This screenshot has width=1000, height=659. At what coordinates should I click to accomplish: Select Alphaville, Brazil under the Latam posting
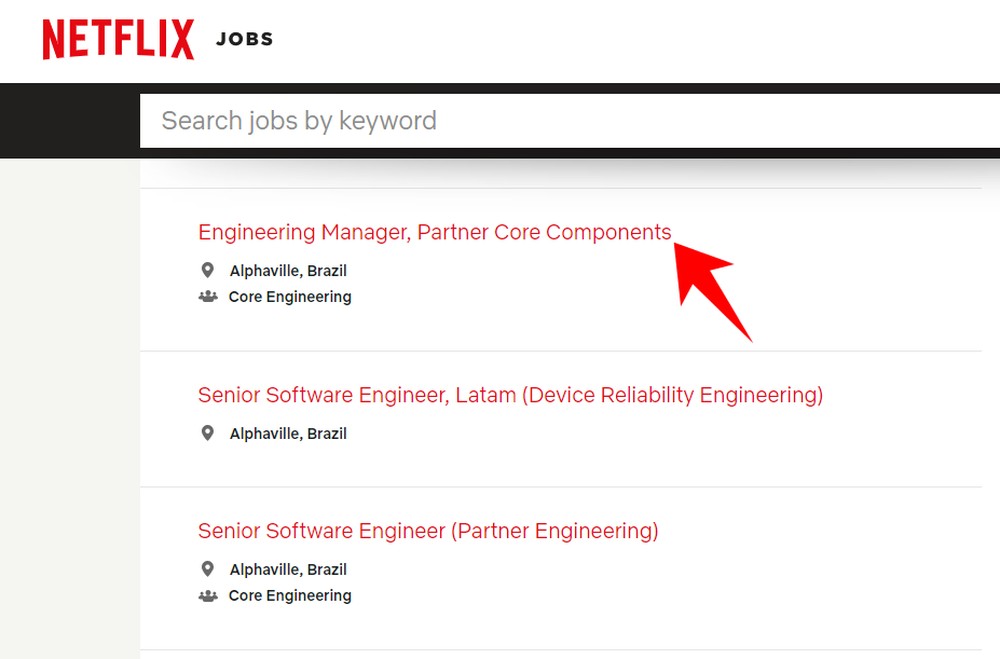287,433
